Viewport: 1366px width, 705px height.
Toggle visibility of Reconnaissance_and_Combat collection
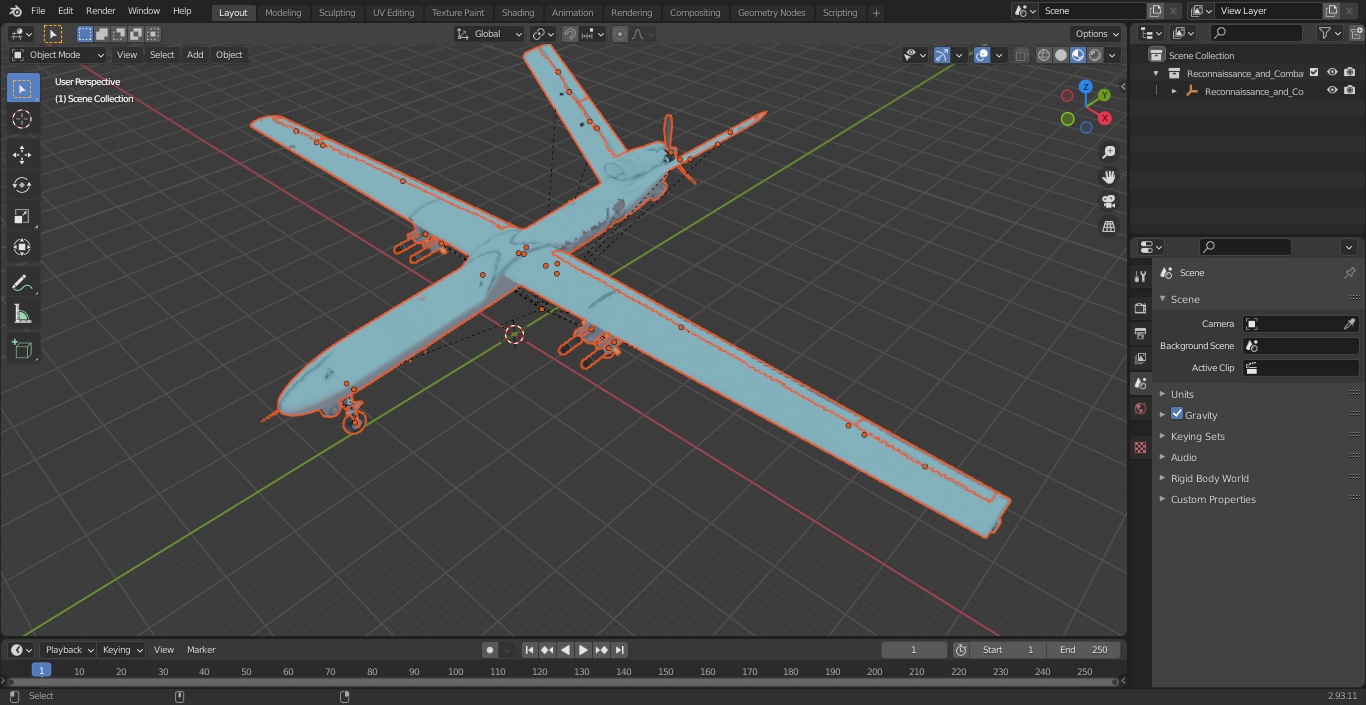[1332, 73]
